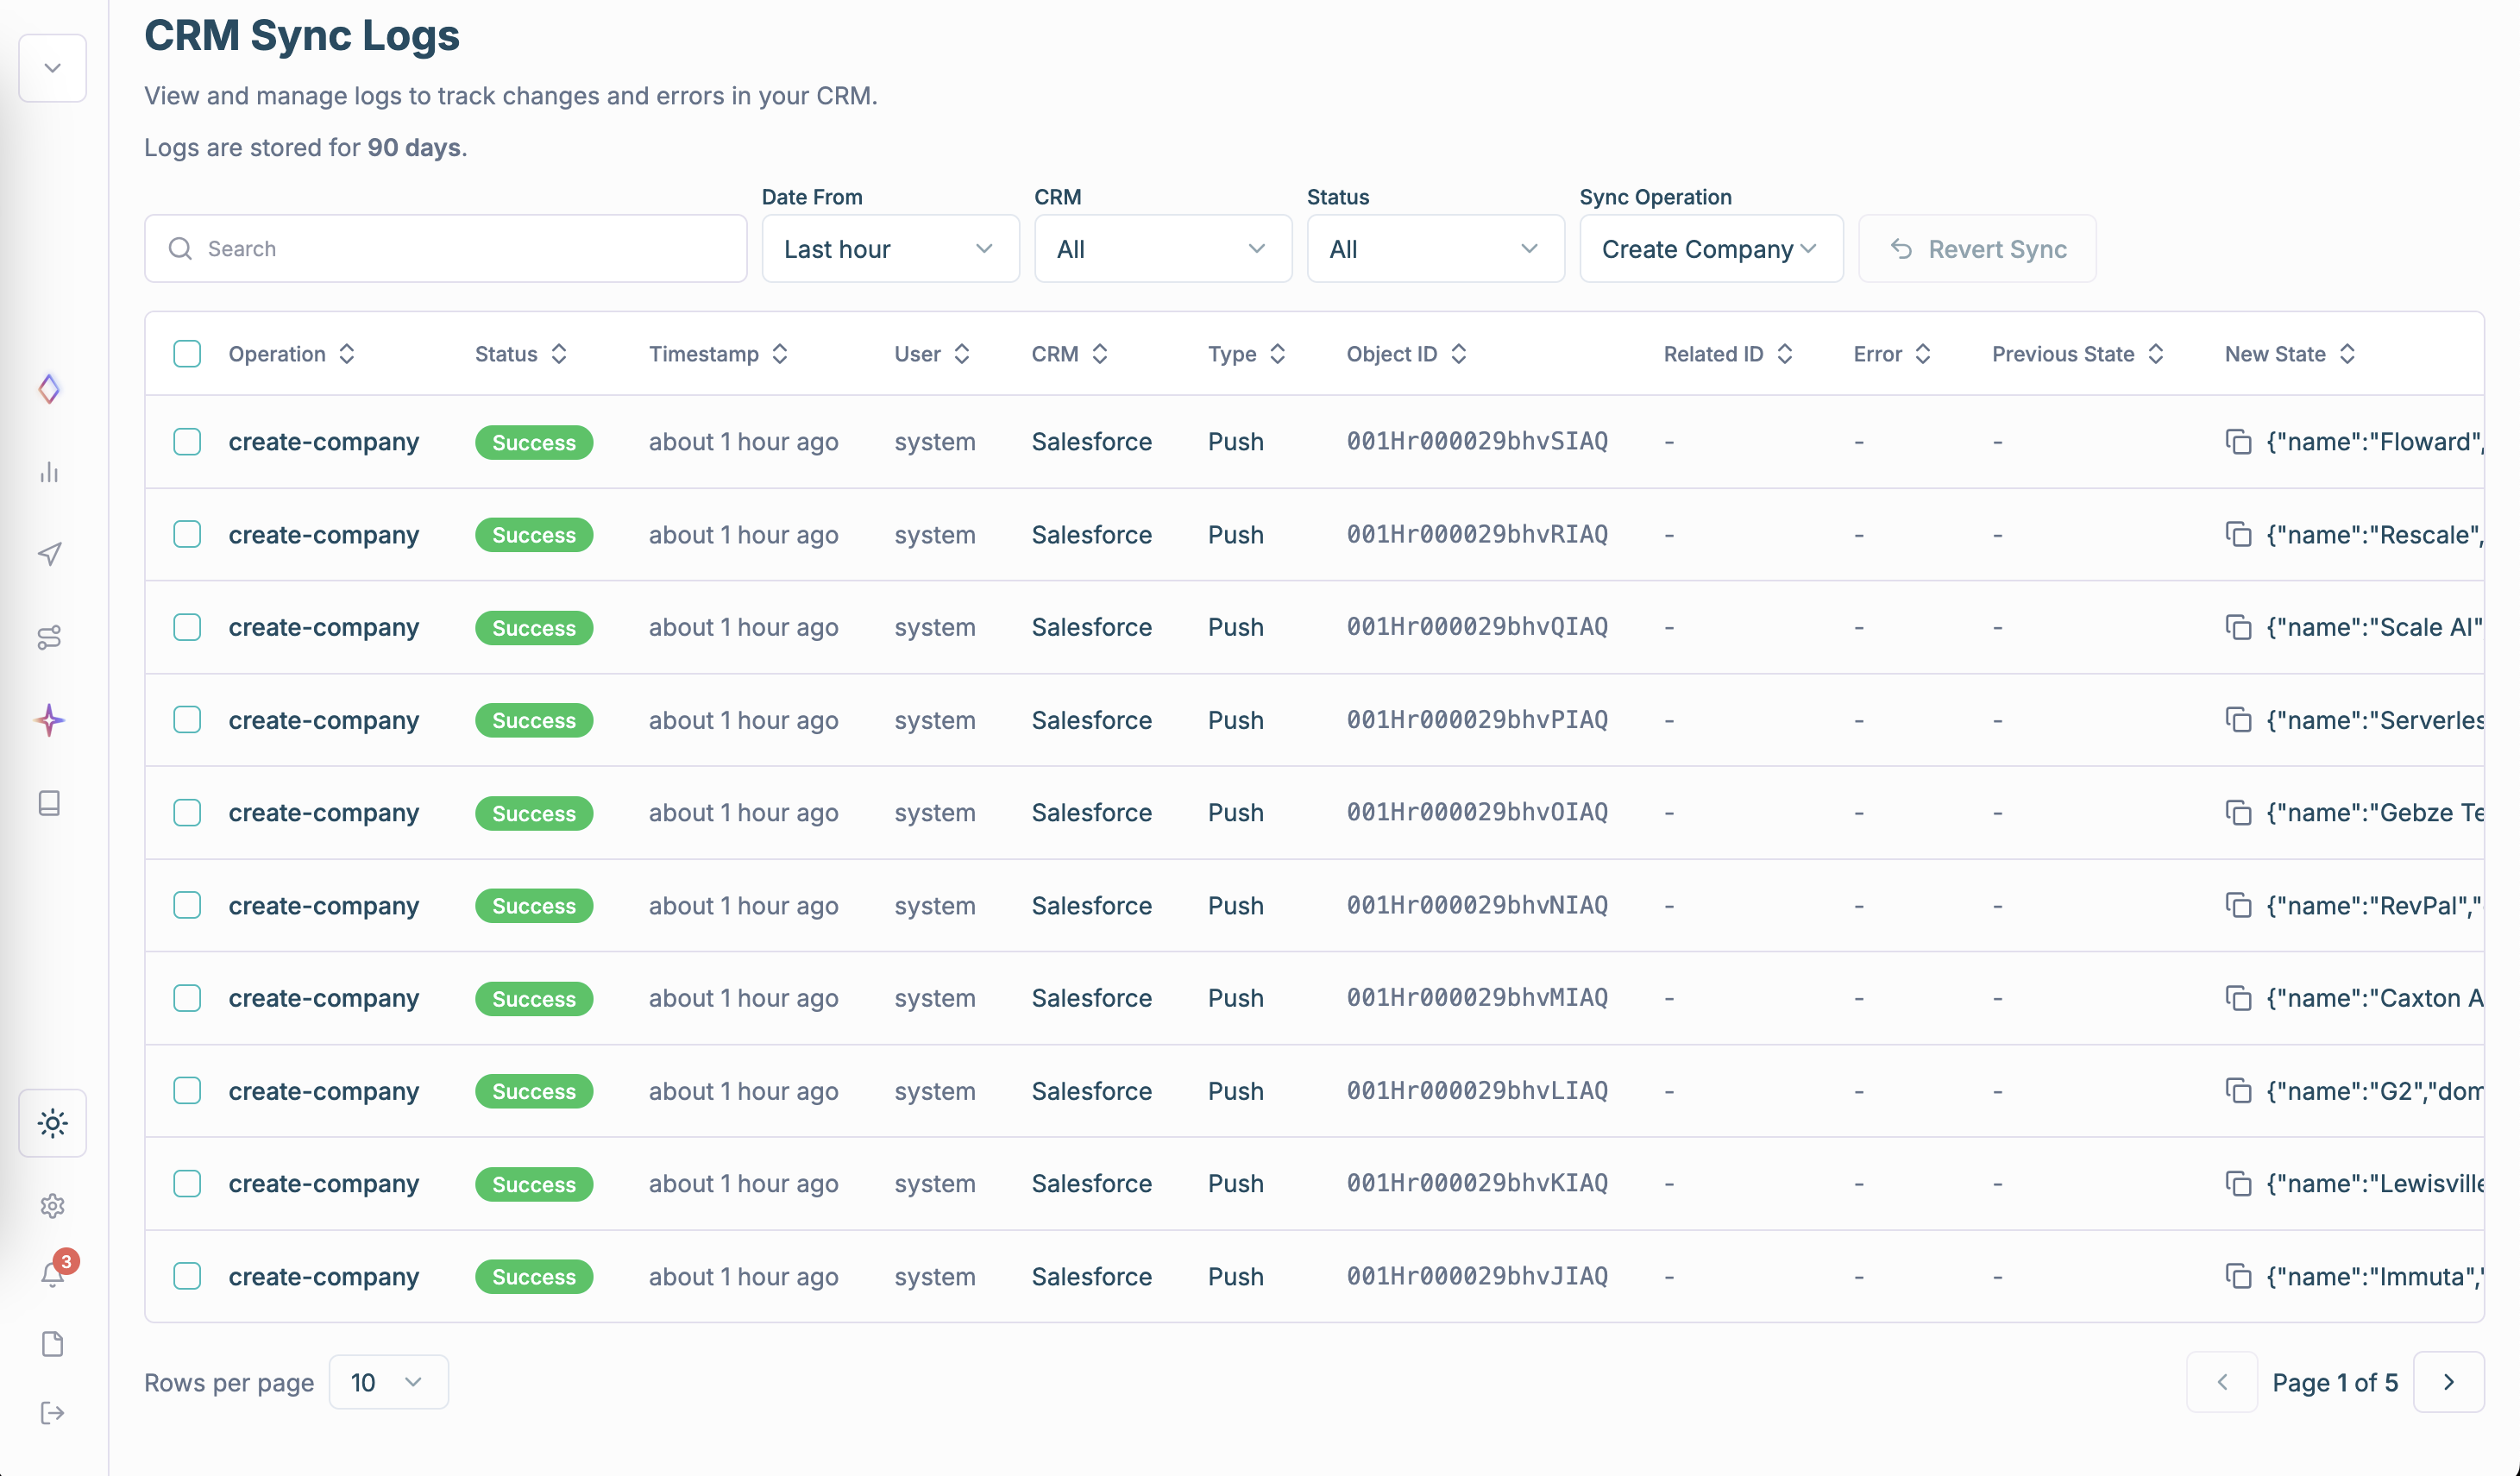2520x1476 pixels.
Task: Check the select-all header checkbox
Action: pos(187,354)
